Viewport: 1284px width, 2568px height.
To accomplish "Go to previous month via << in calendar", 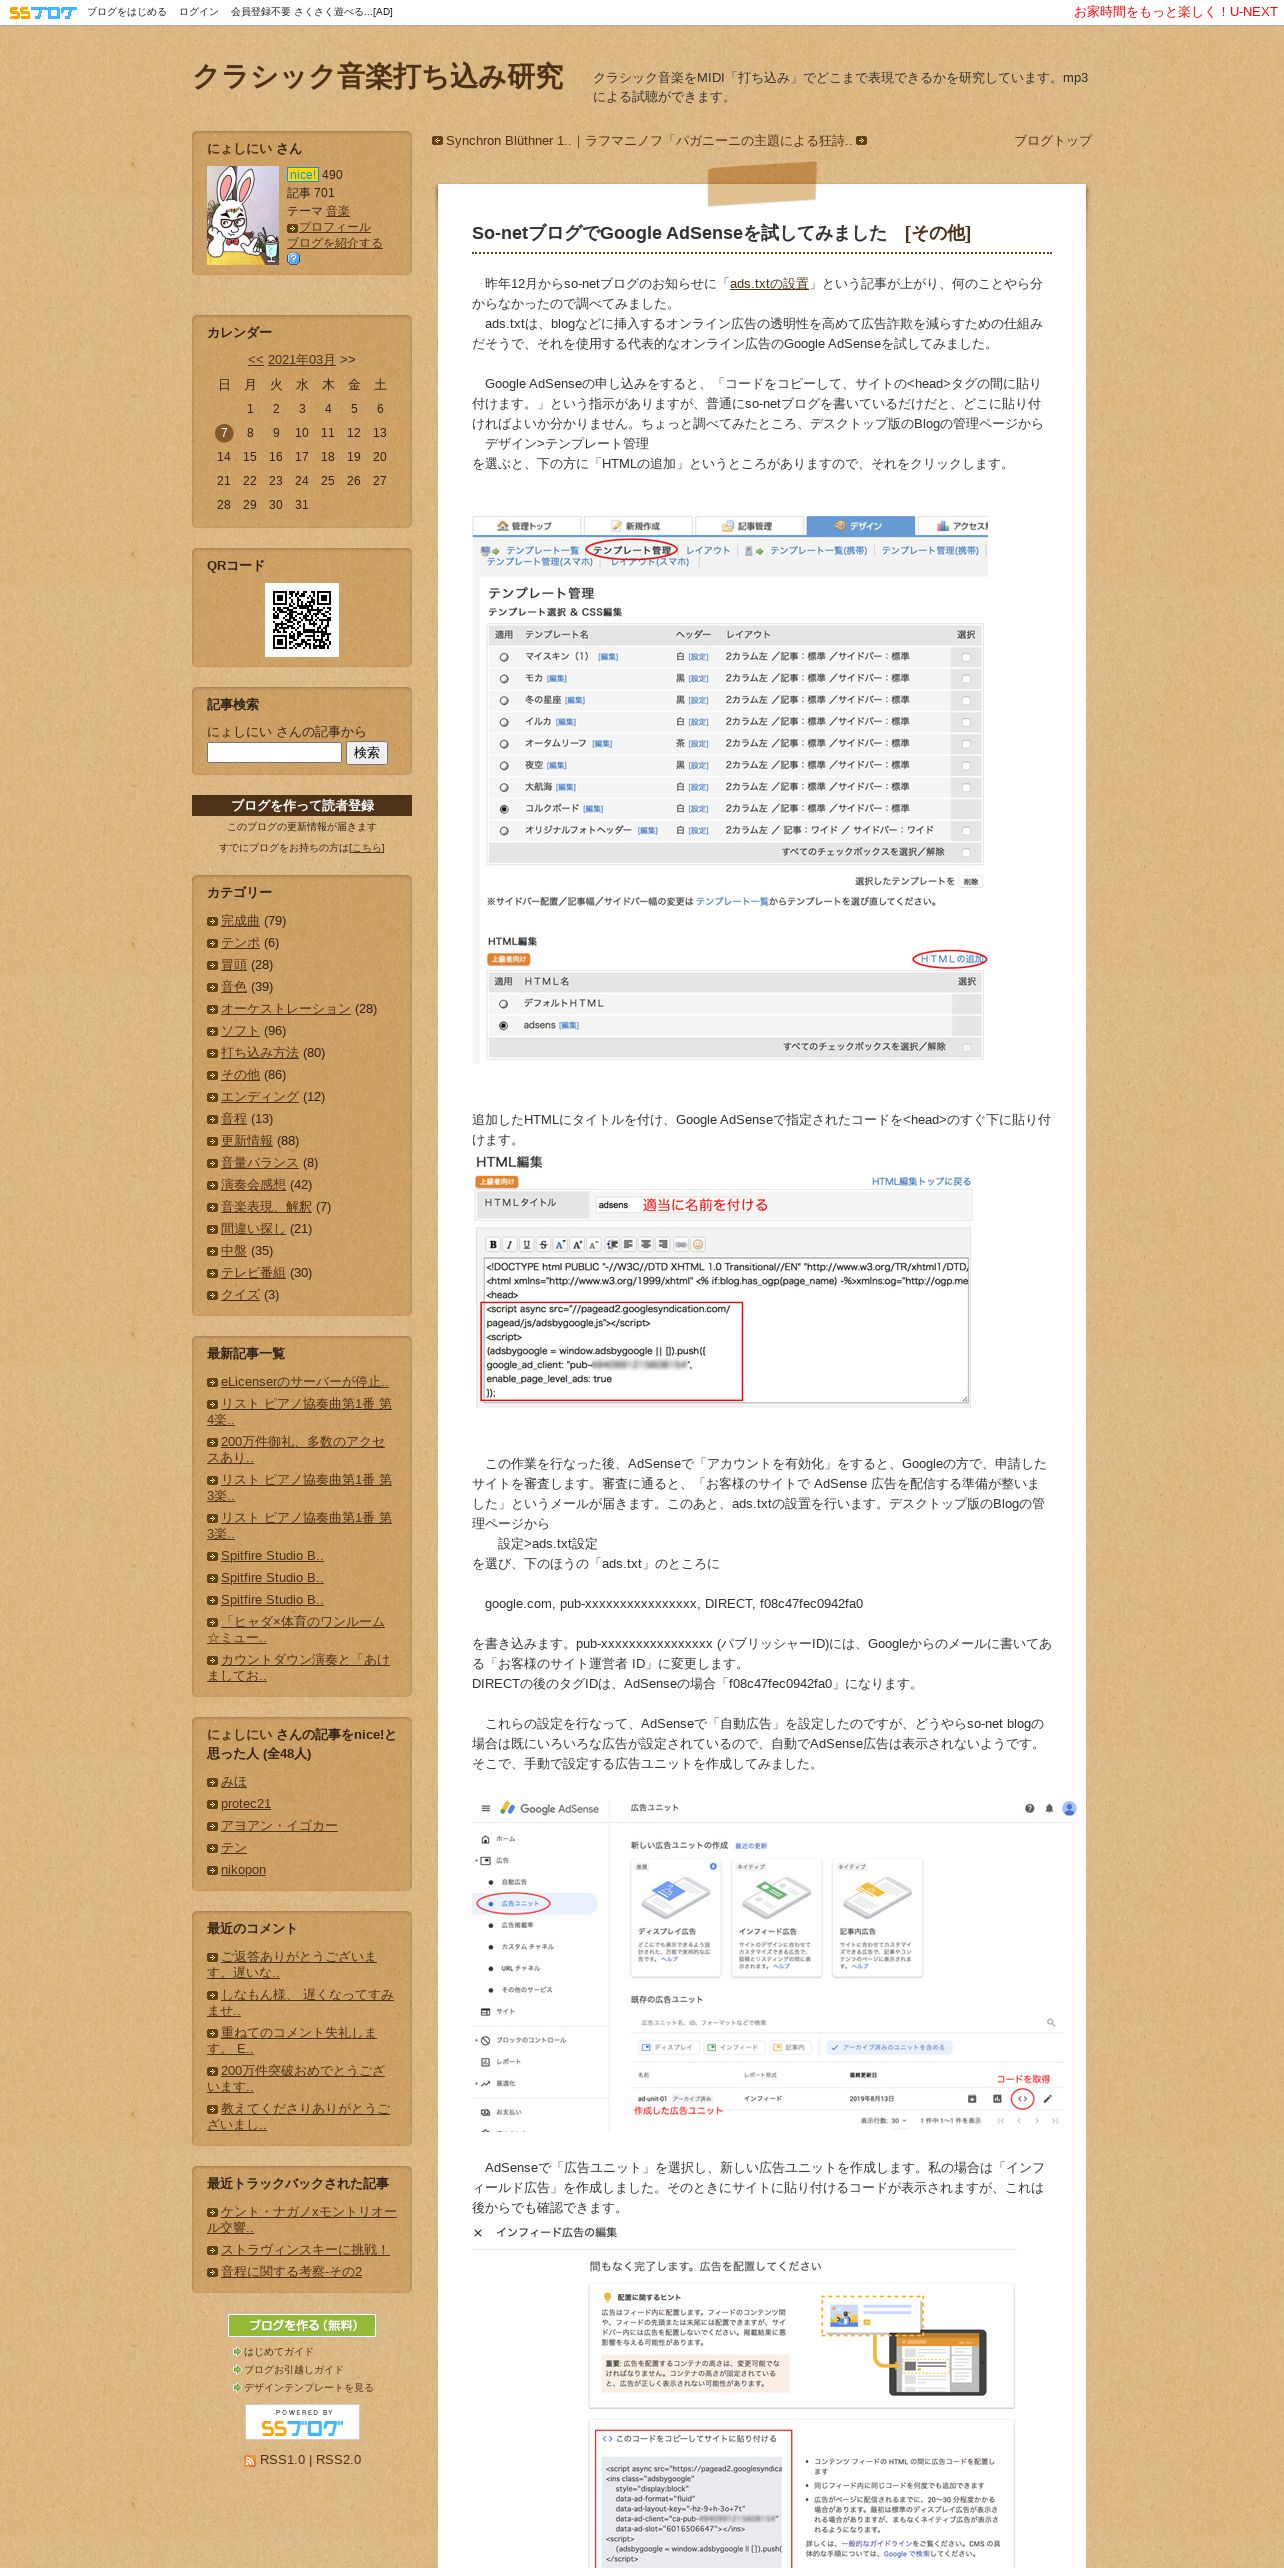I will coord(256,360).
